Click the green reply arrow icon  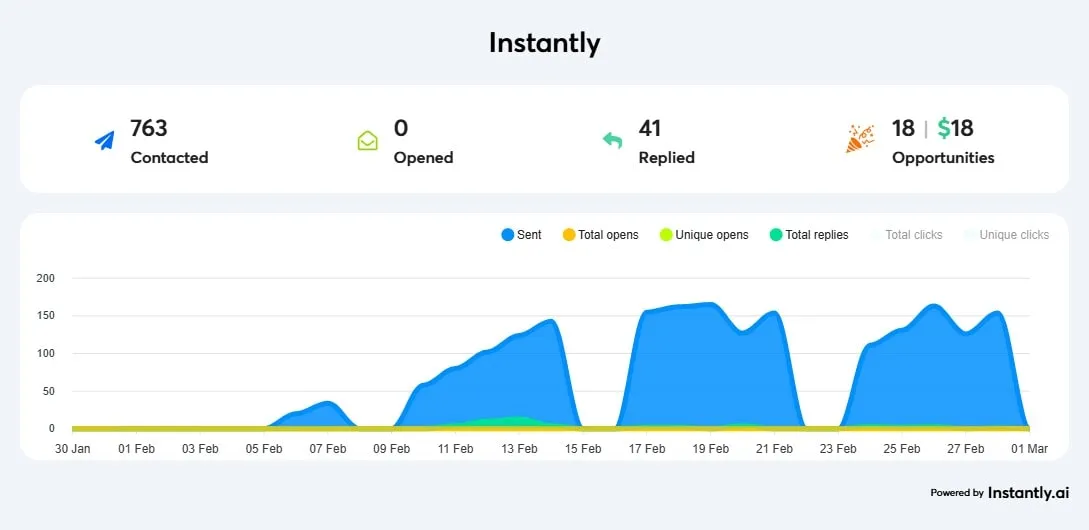click(x=613, y=141)
